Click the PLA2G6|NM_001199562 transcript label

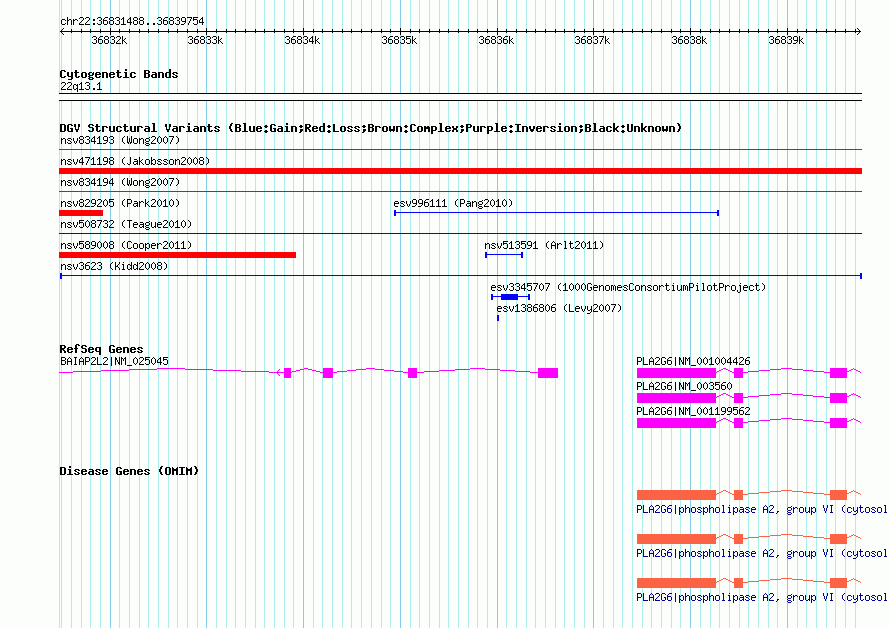coord(693,411)
